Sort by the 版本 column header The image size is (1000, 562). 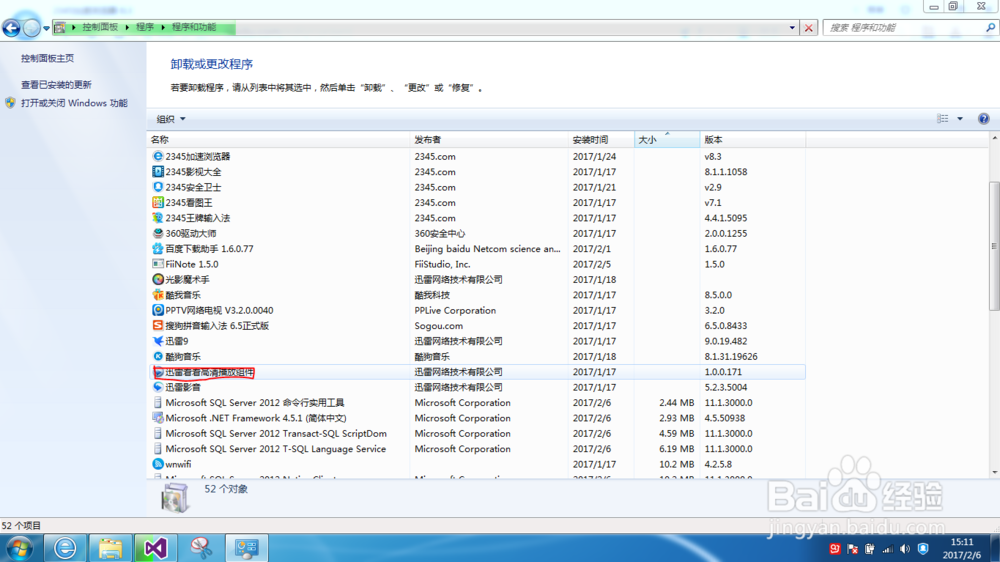753,140
